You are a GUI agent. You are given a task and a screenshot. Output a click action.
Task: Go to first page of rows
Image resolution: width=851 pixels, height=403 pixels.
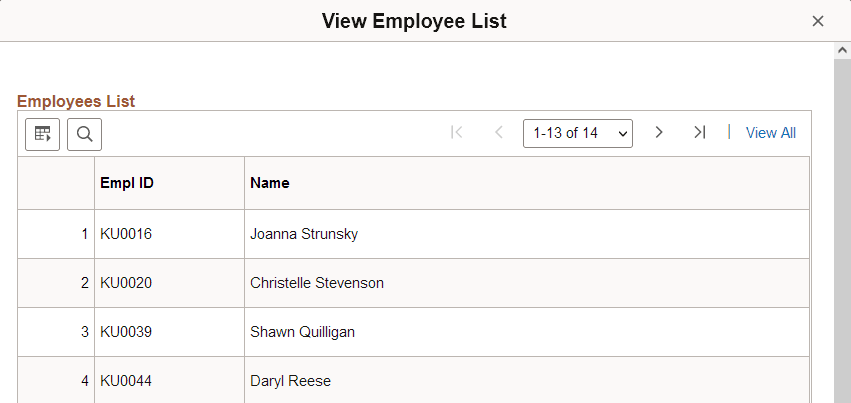(456, 132)
